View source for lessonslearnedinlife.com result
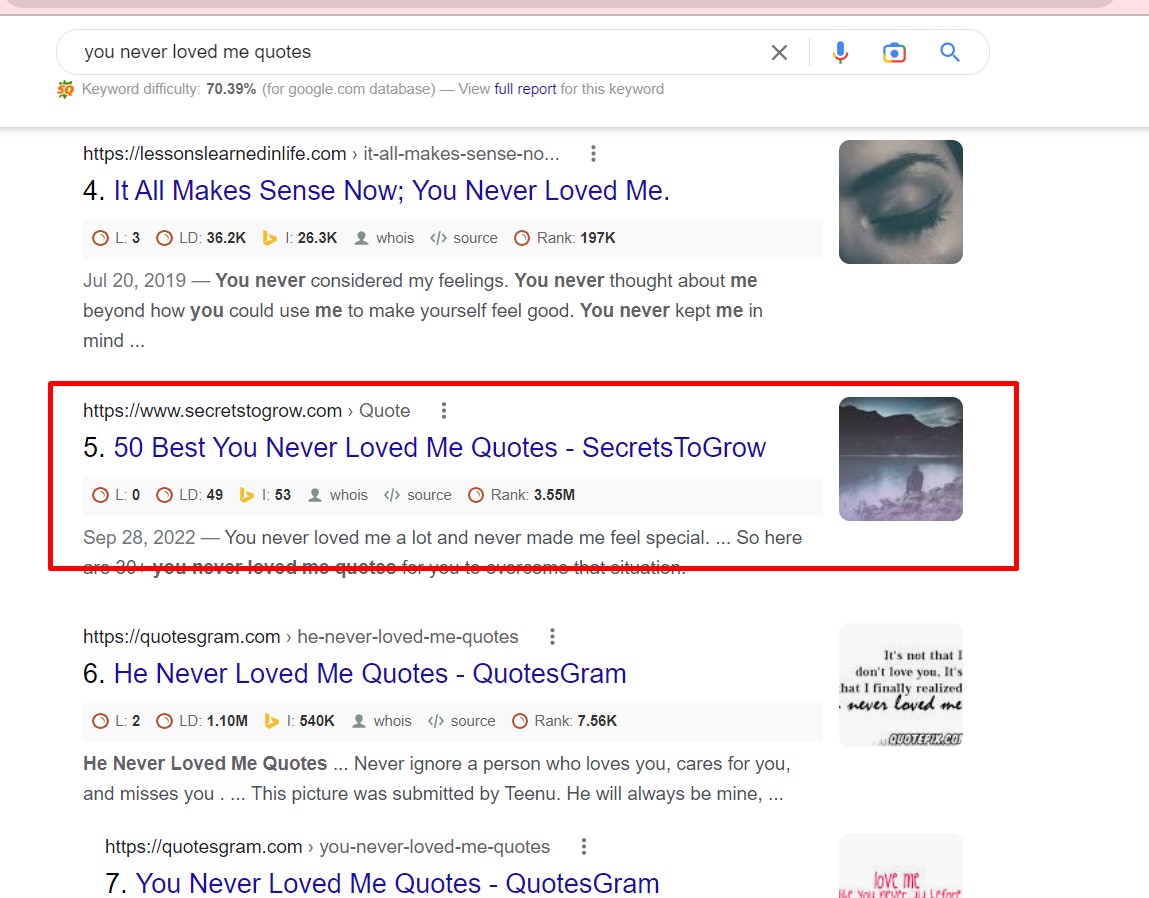1149x898 pixels. click(464, 238)
